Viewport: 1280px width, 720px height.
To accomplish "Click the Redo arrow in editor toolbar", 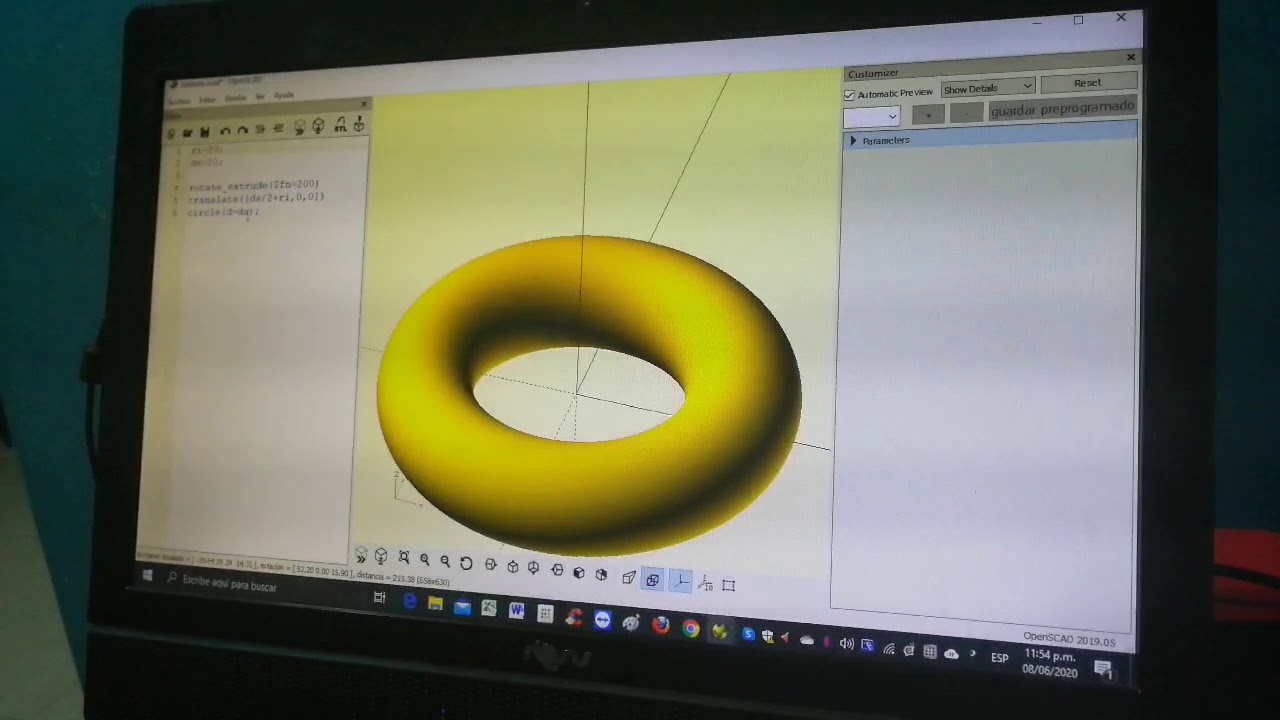I will coord(242,130).
